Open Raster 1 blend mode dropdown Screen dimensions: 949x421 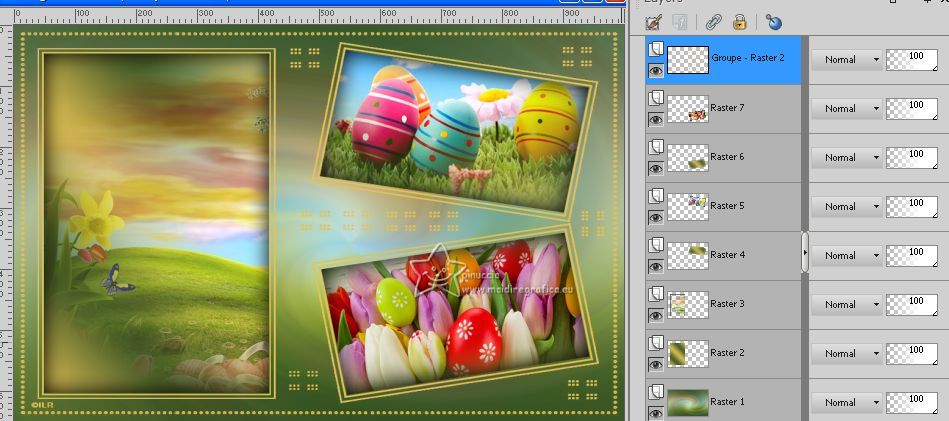[847, 403]
